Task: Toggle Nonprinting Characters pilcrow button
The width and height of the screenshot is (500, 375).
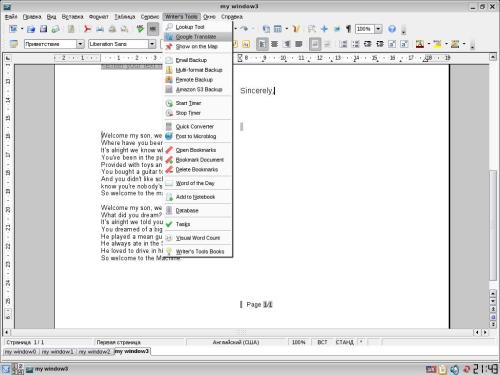Action: point(348,29)
